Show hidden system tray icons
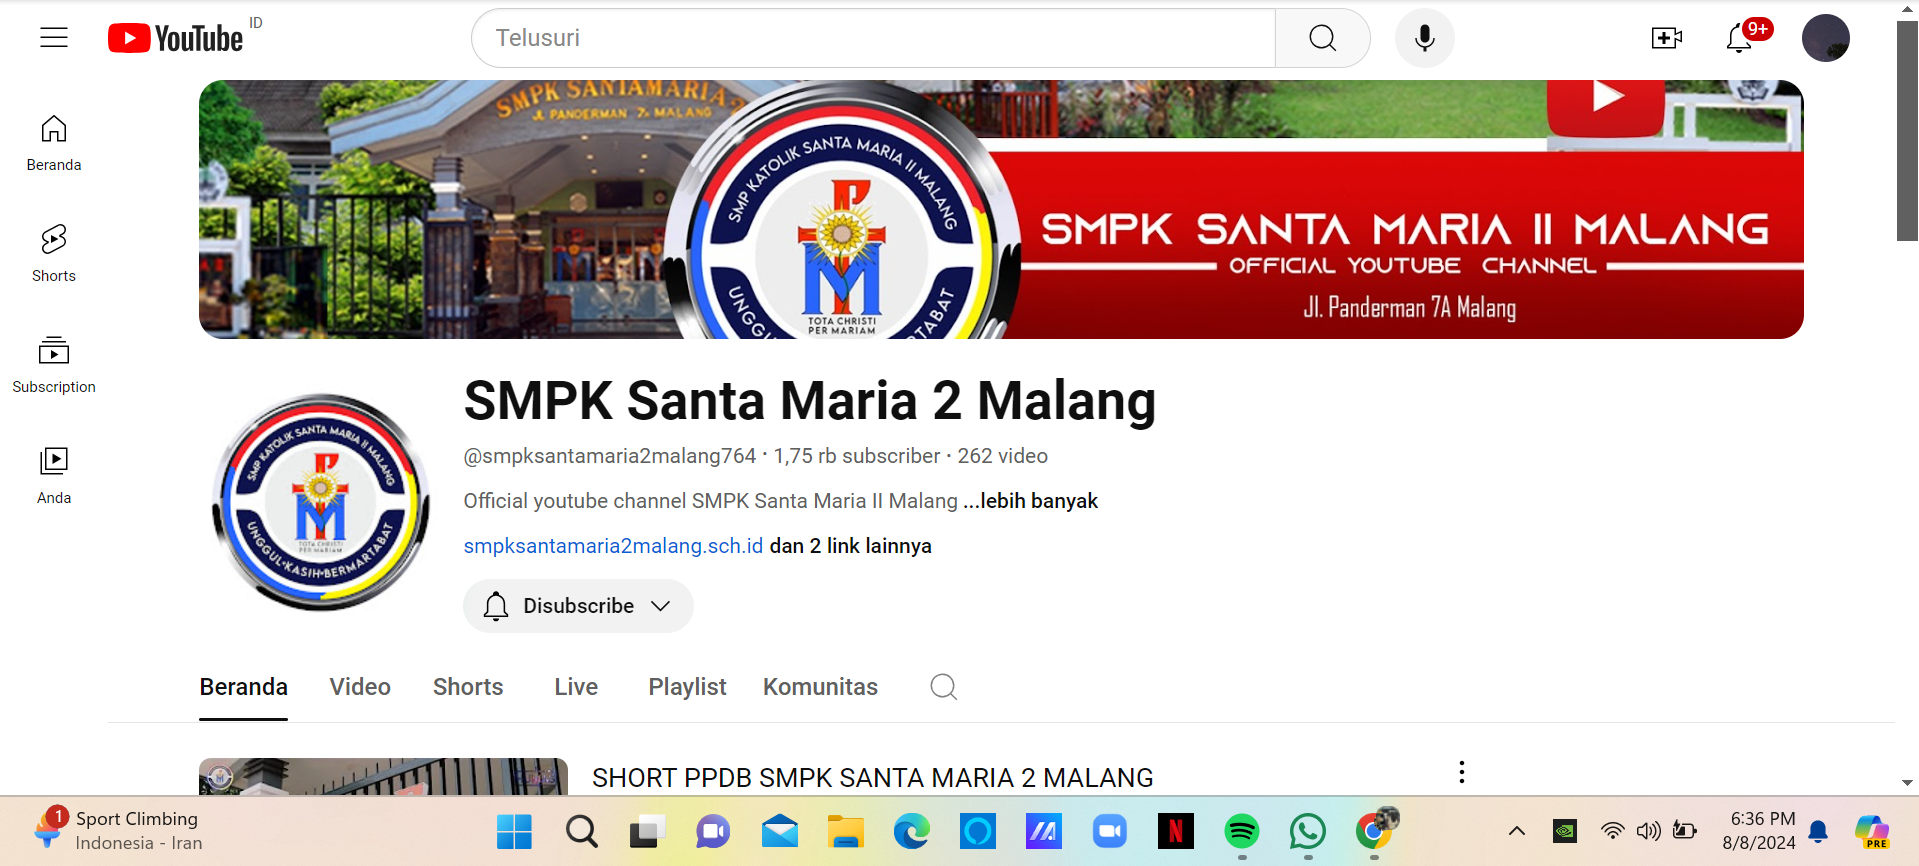This screenshot has height=866, width=1919. point(1517,831)
